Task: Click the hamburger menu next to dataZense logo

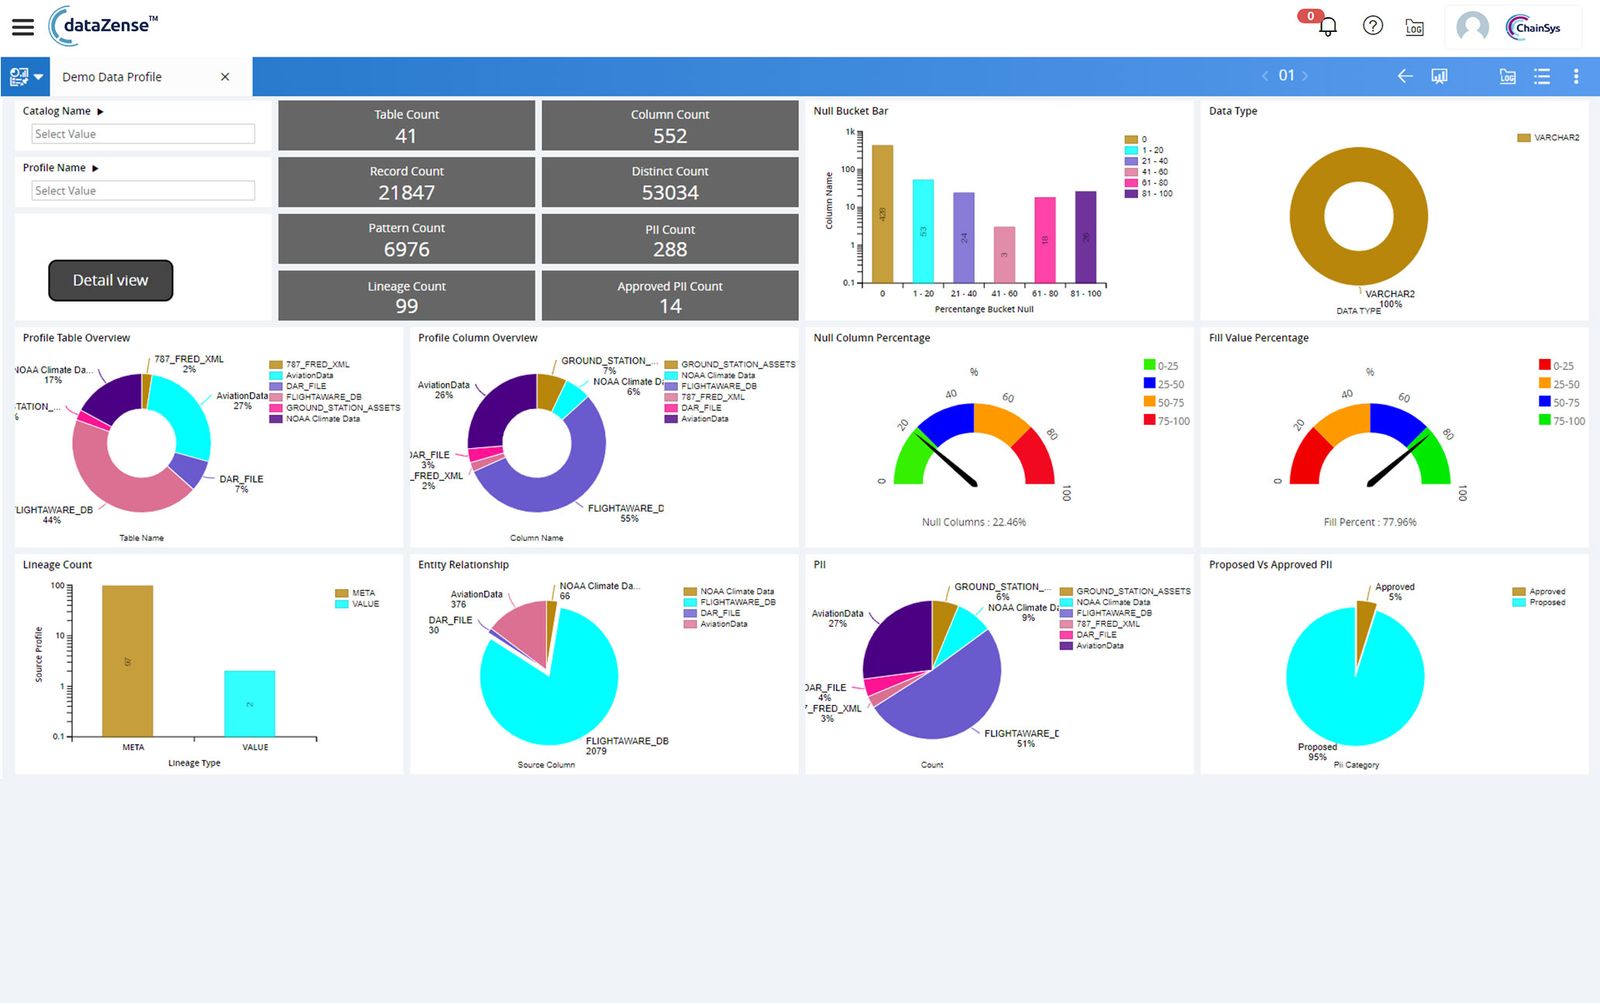Action: coord(22,27)
